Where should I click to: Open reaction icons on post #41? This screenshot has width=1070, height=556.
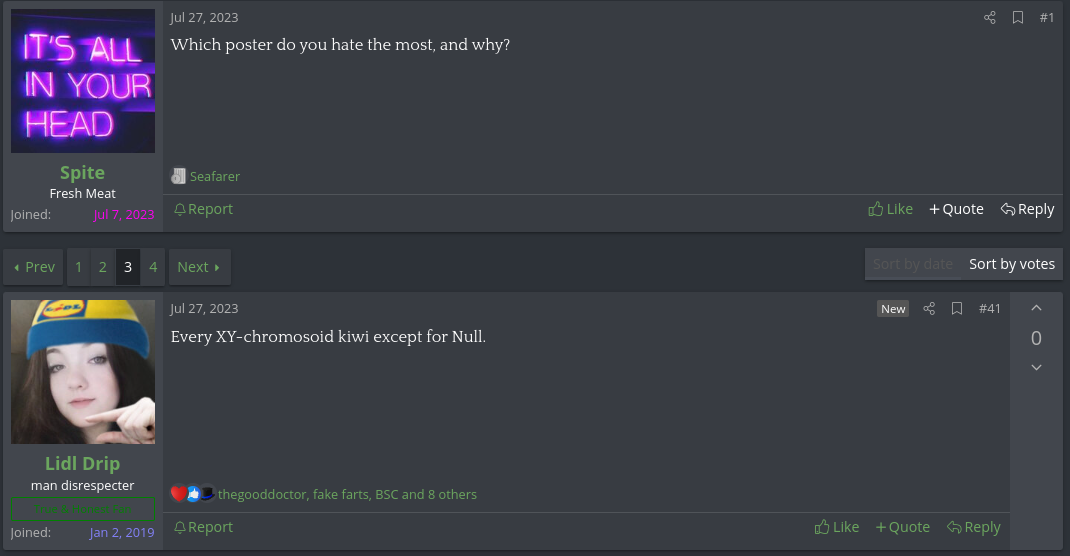pos(193,494)
